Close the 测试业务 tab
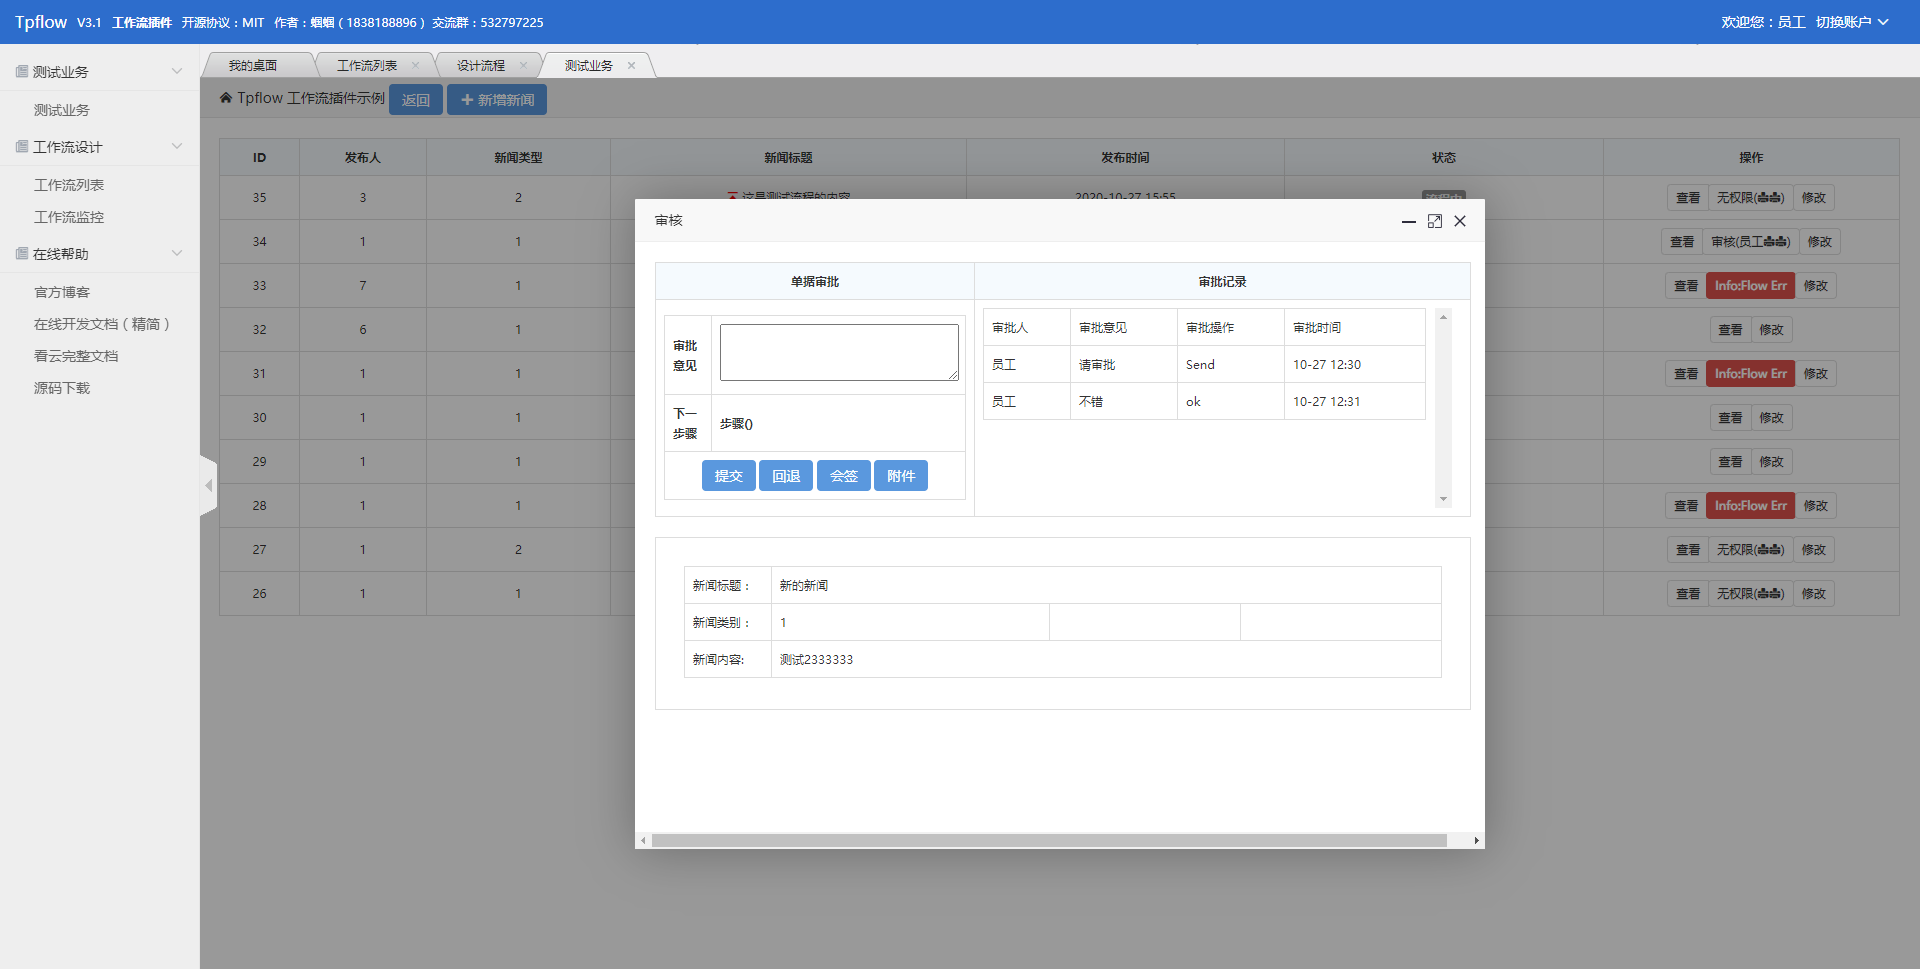Viewport: 1920px width, 969px height. click(x=631, y=66)
